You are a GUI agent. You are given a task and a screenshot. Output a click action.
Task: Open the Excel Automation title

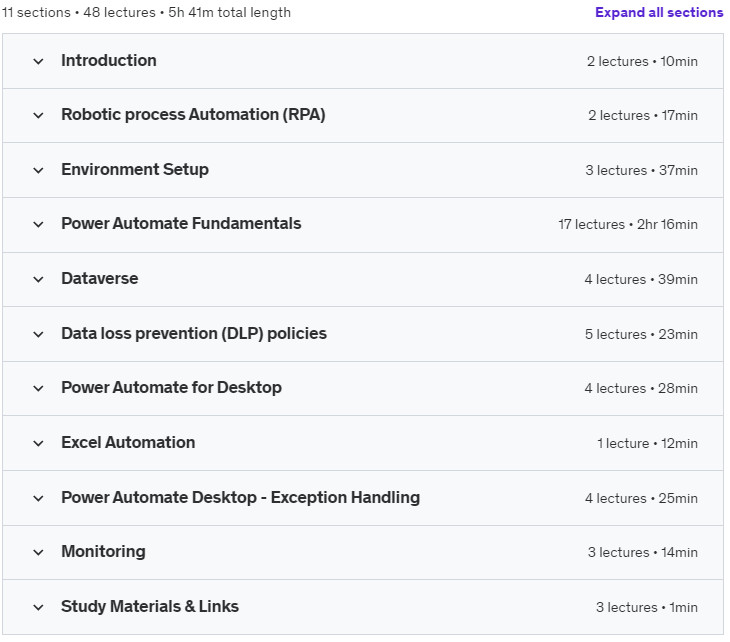128,442
